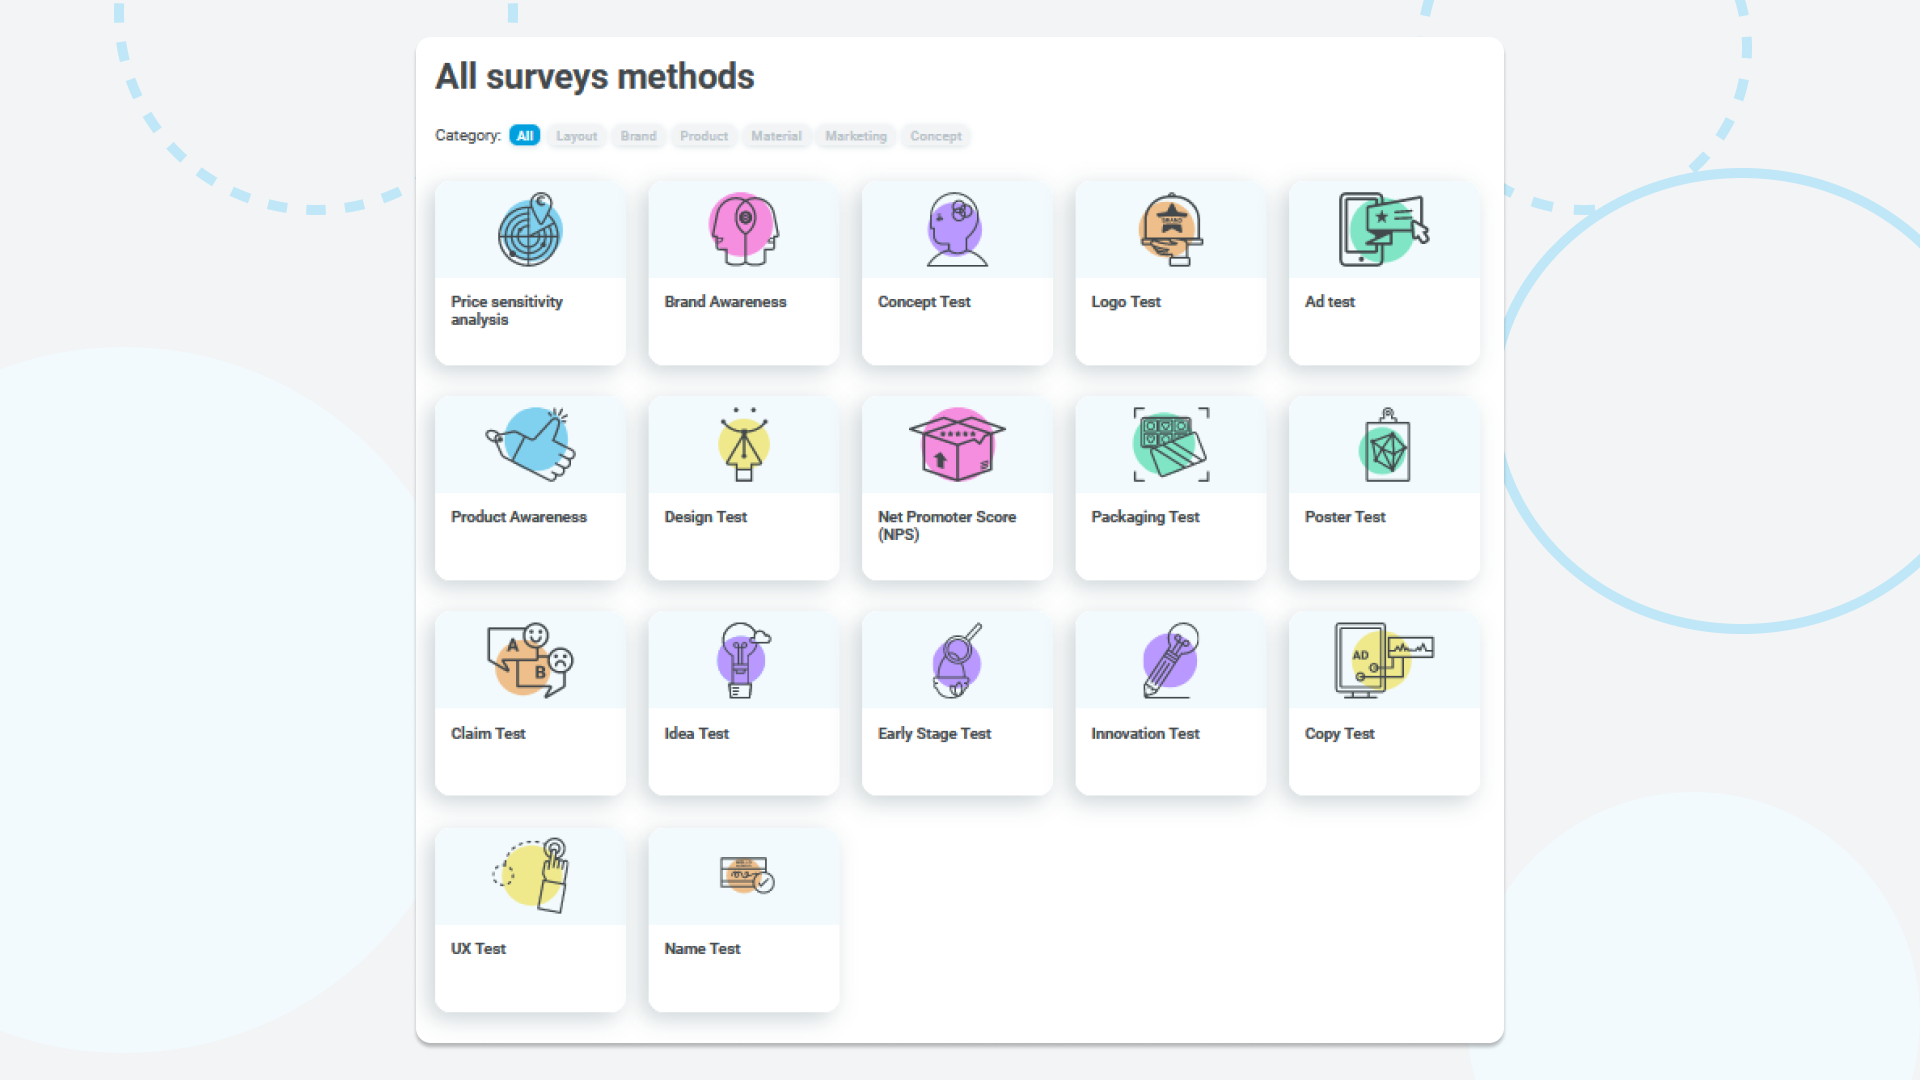
Task: Open the Net Promoter Score box icon
Action: tap(956, 445)
